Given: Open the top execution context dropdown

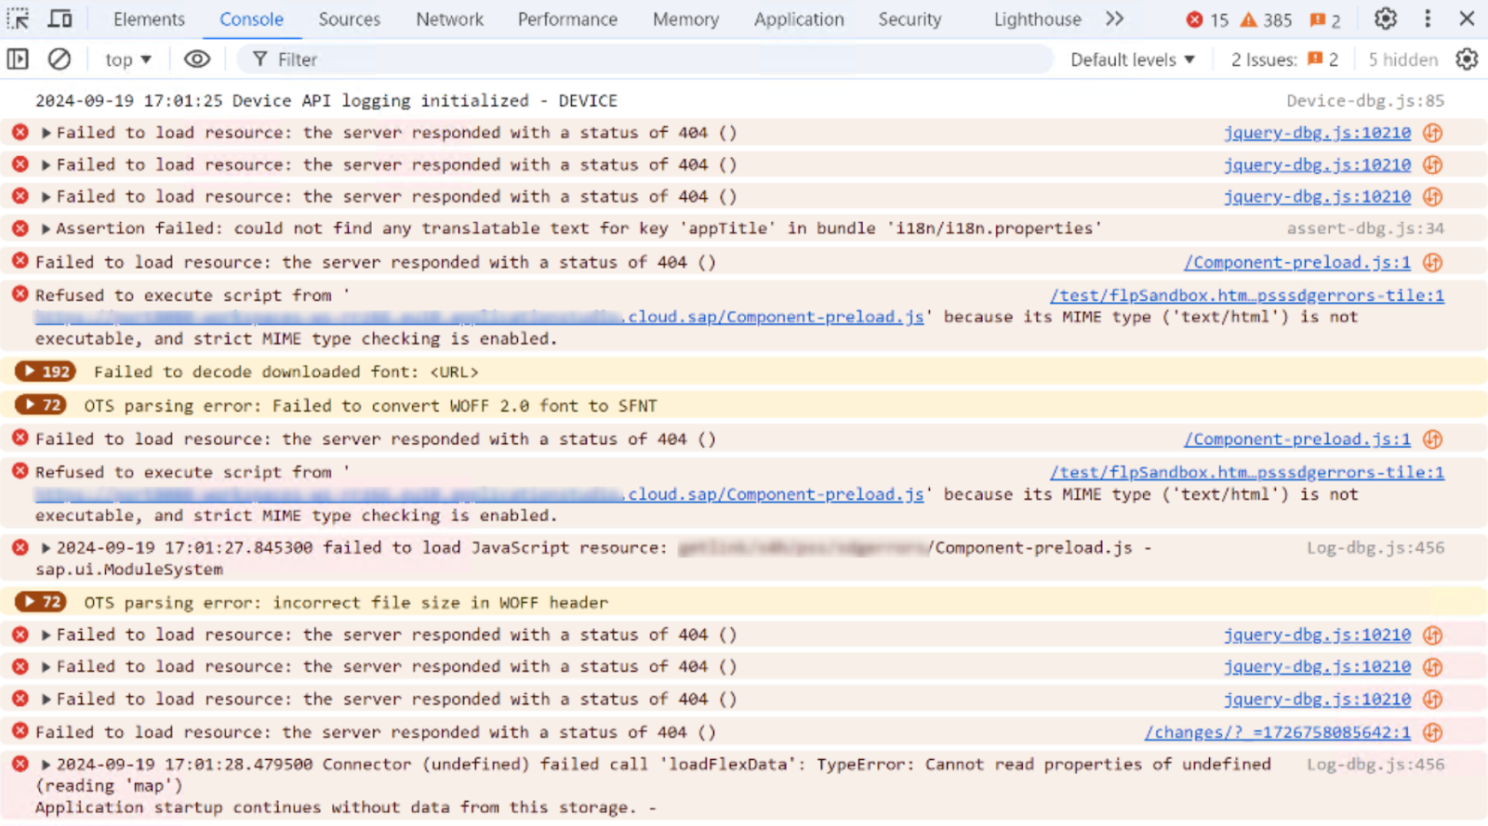Looking at the screenshot, I should (126, 59).
